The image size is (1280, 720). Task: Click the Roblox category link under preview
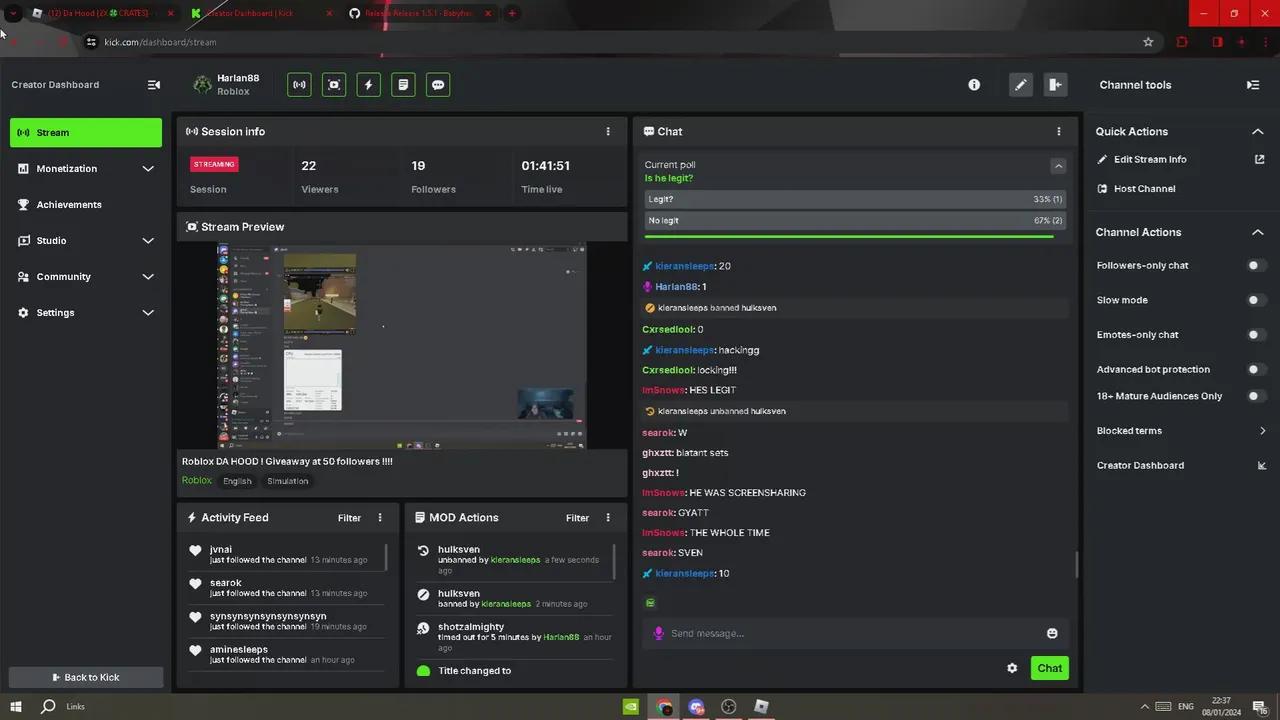[x=197, y=480]
